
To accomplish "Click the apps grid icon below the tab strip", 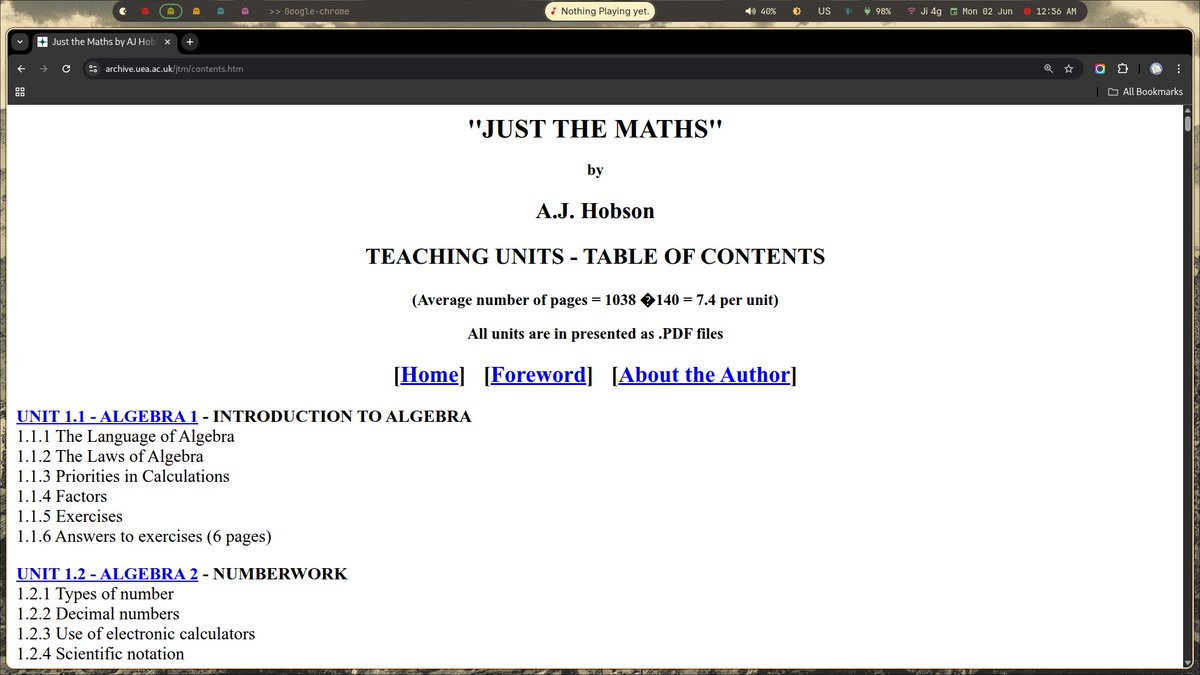I will (x=19, y=91).
